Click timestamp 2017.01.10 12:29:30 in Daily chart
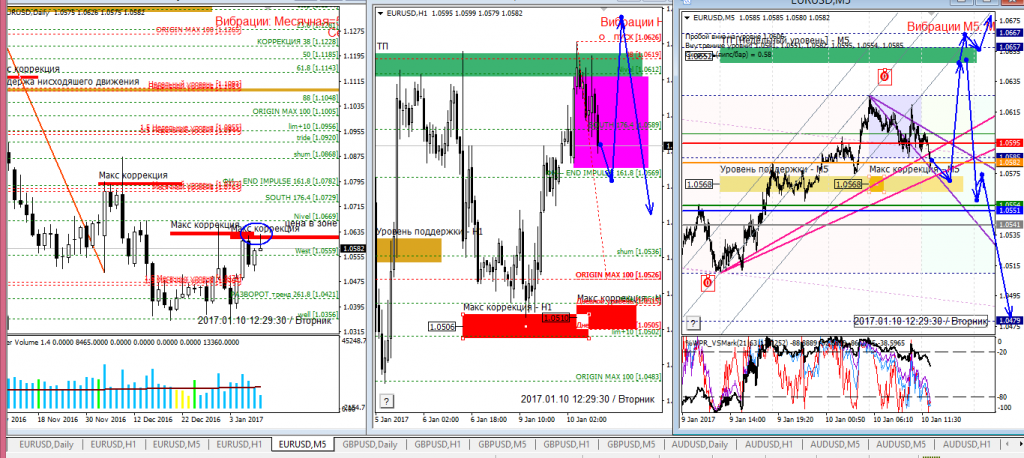Viewport: 1024px width, 458px height. [264, 320]
